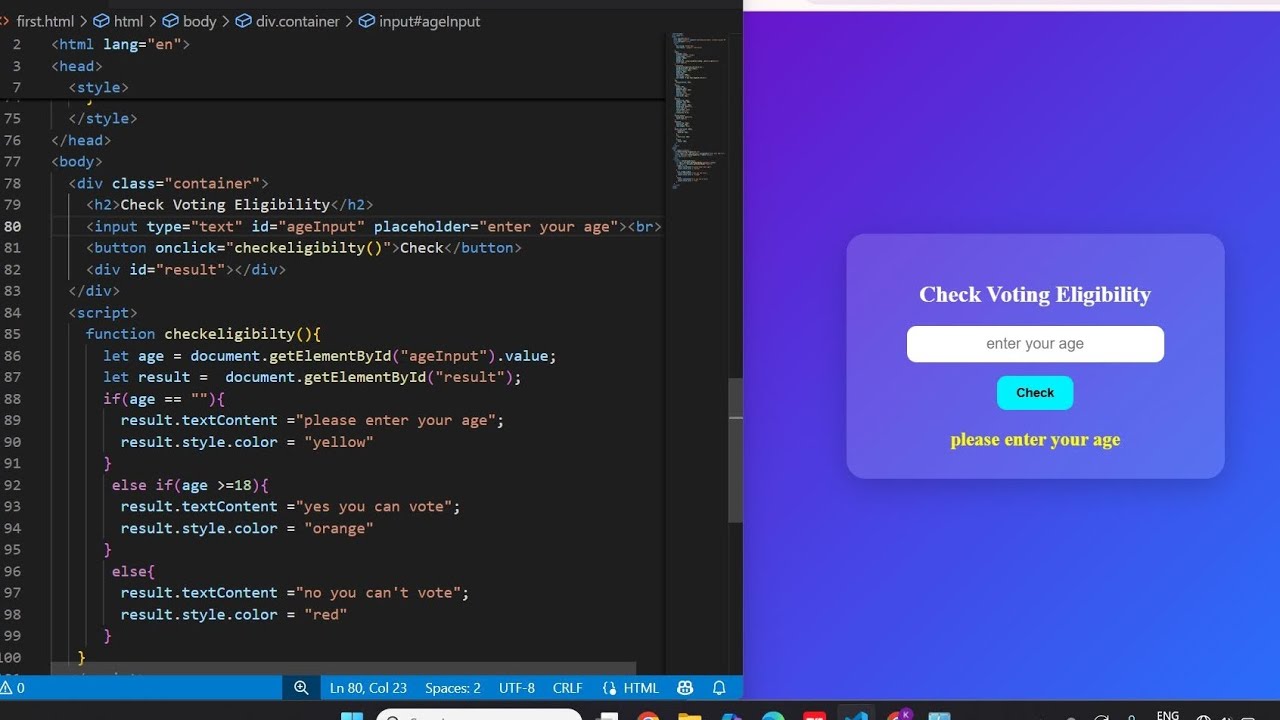1280x720 pixels.
Task: Open notifications bell in status bar
Action: point(719,688)
